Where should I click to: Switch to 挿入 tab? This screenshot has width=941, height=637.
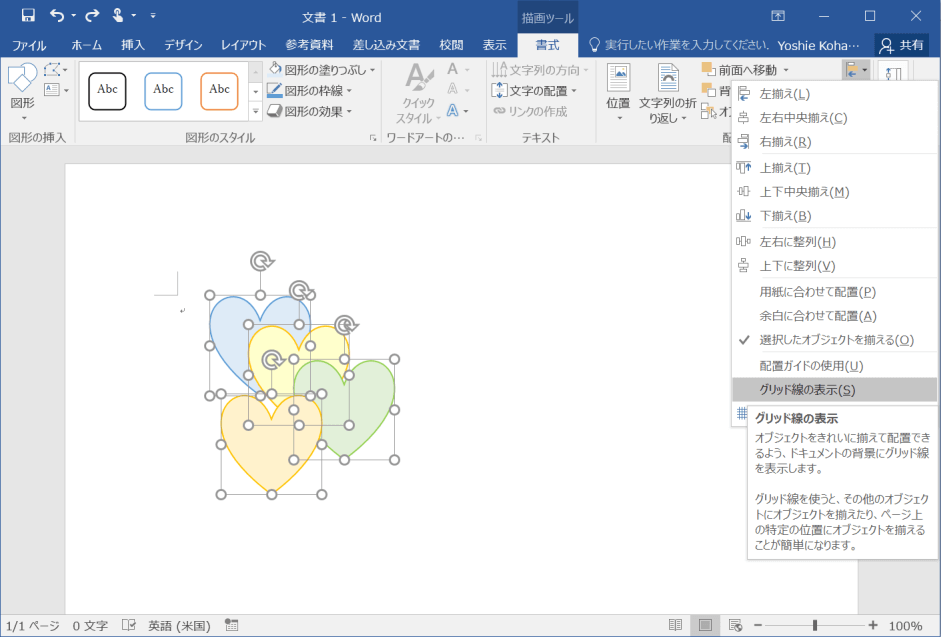coord(133,45)
